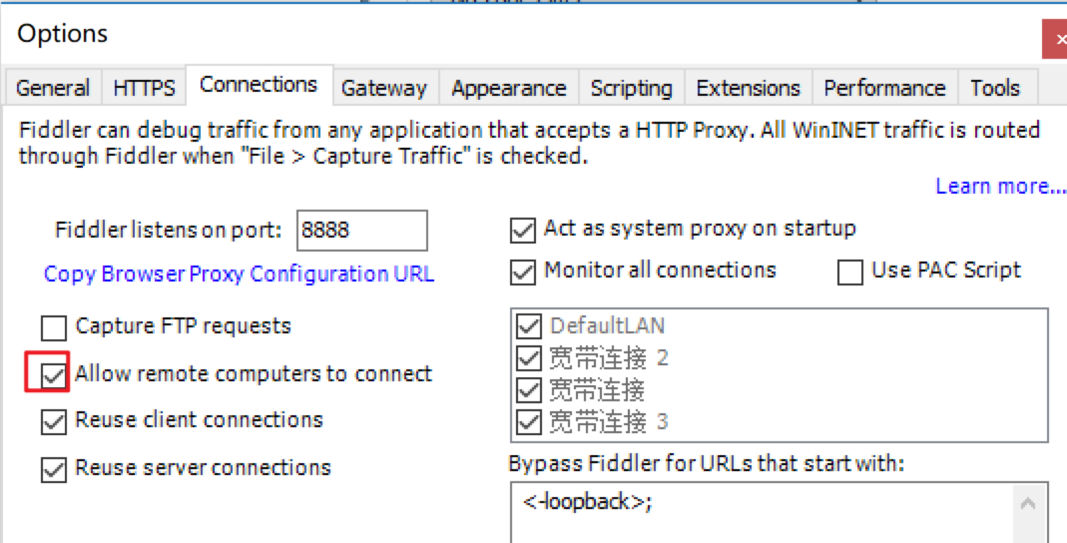Switch to the Performance tab

pyautogui.click(x=884, y=88)
